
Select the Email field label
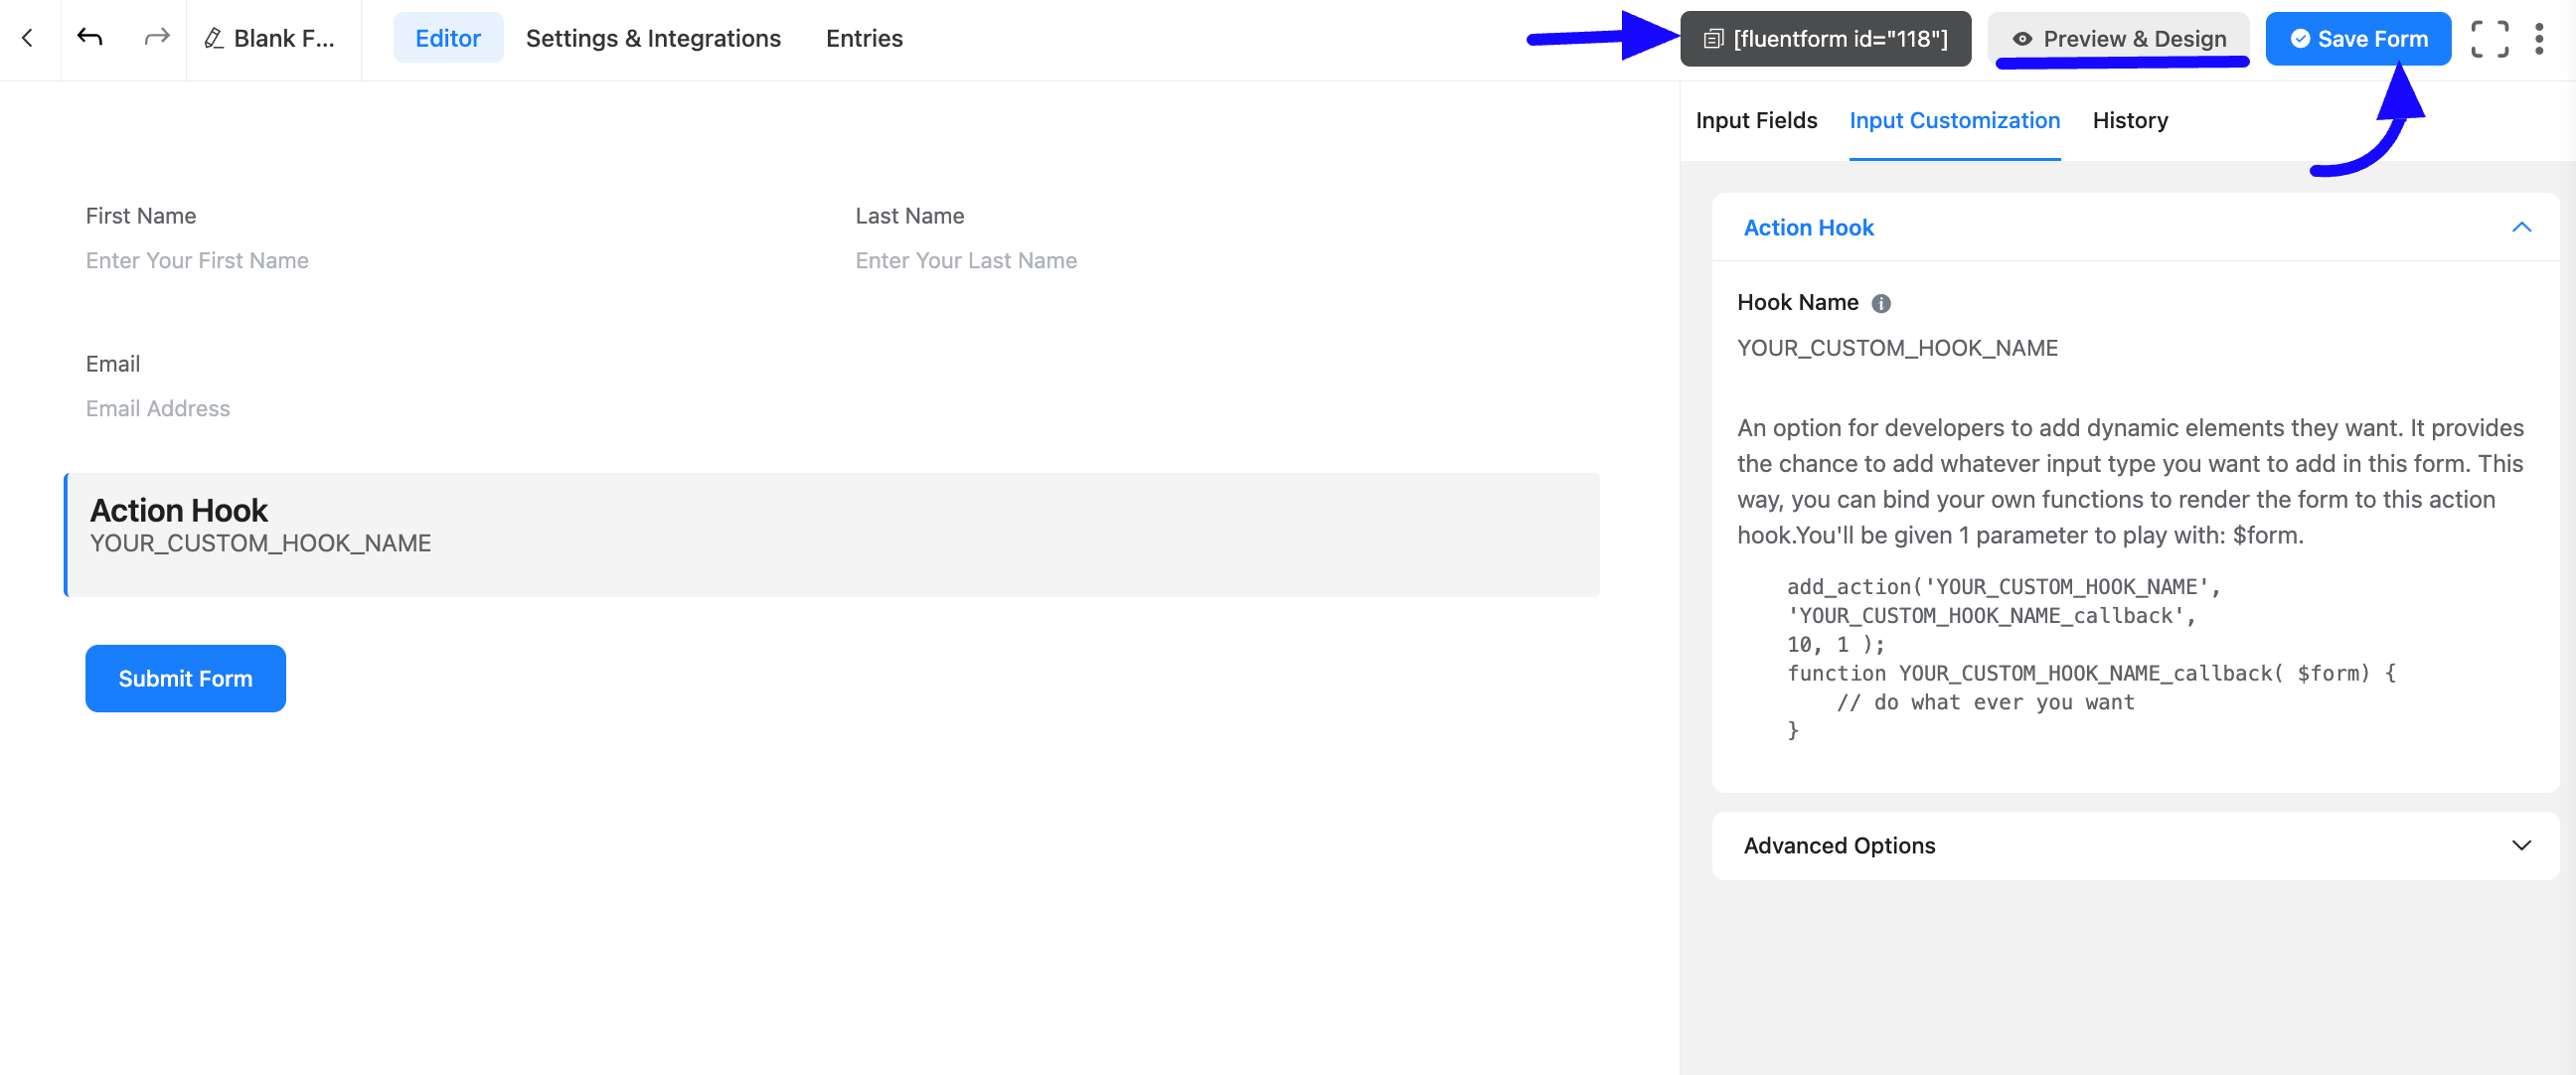point(113,364)
